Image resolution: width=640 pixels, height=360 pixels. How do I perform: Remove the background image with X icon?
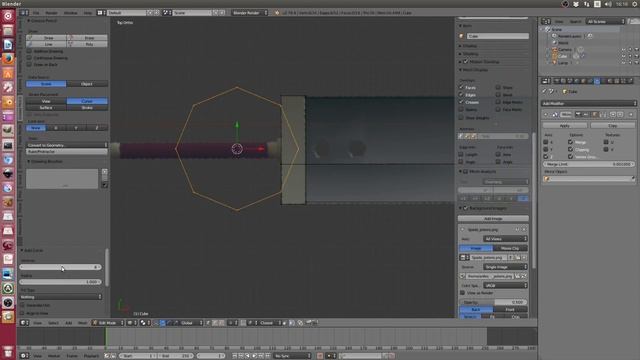[x=524, y=229]
